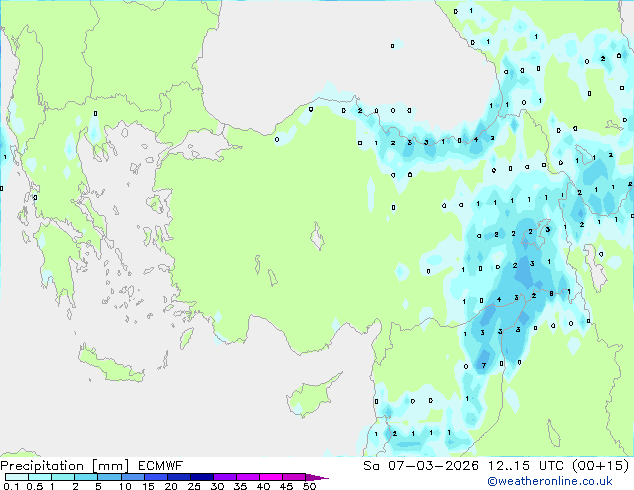Click the 0.1–0.5 mm palest legend swatch
This screenshot has width=634, height=490.
pyautogui.click(x=17, y=477)
